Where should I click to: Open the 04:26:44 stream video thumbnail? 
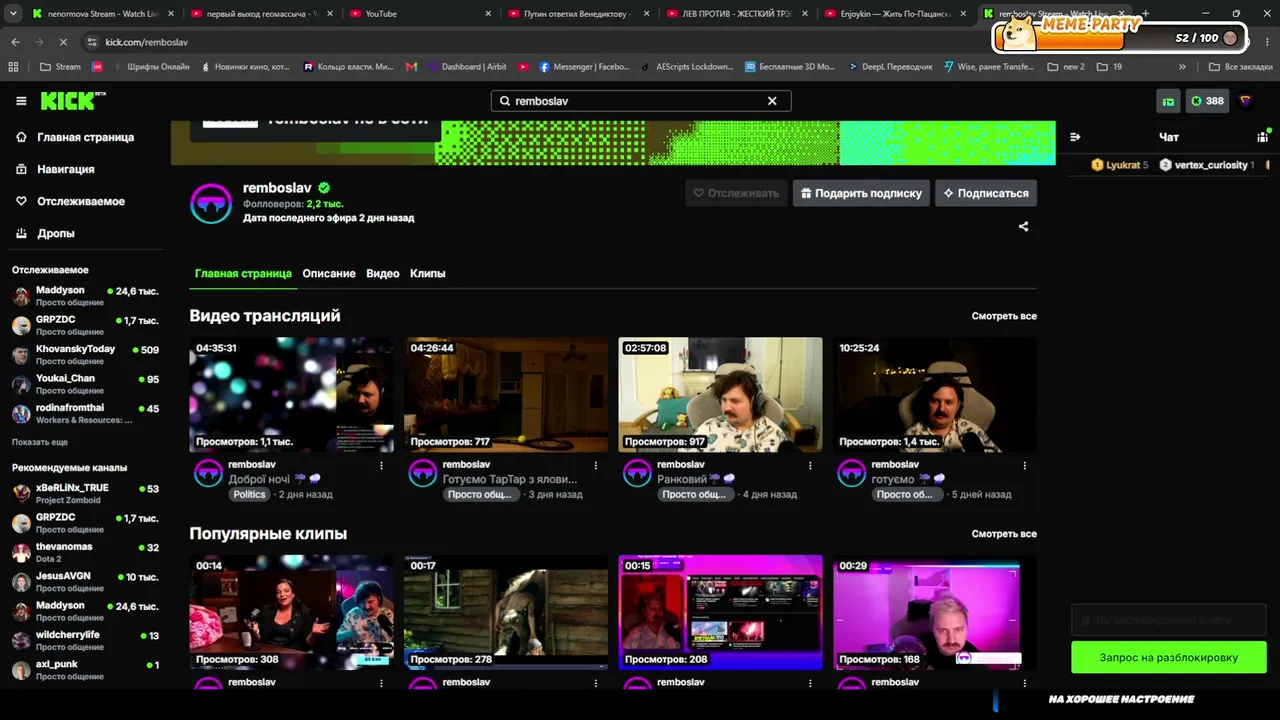(x=506, y=395)
